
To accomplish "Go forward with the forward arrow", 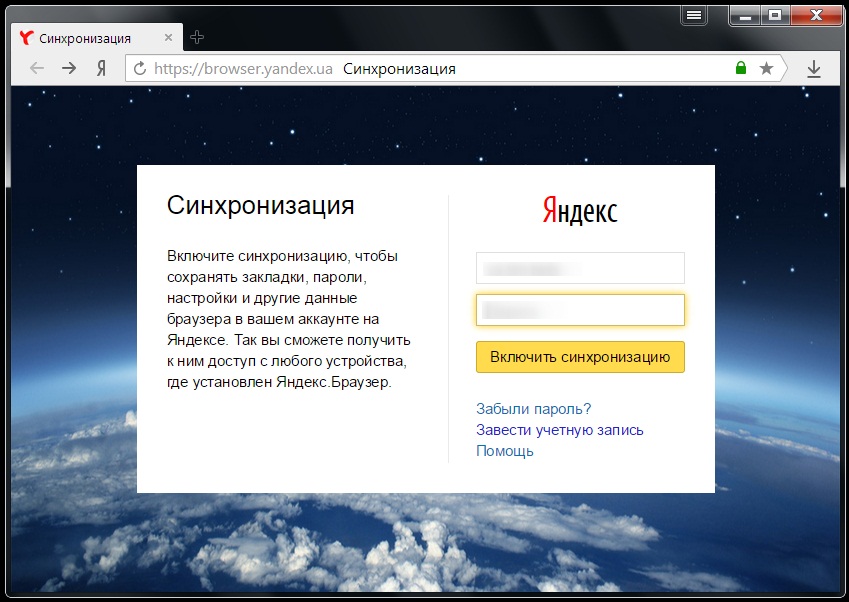I will click(69, 68).
